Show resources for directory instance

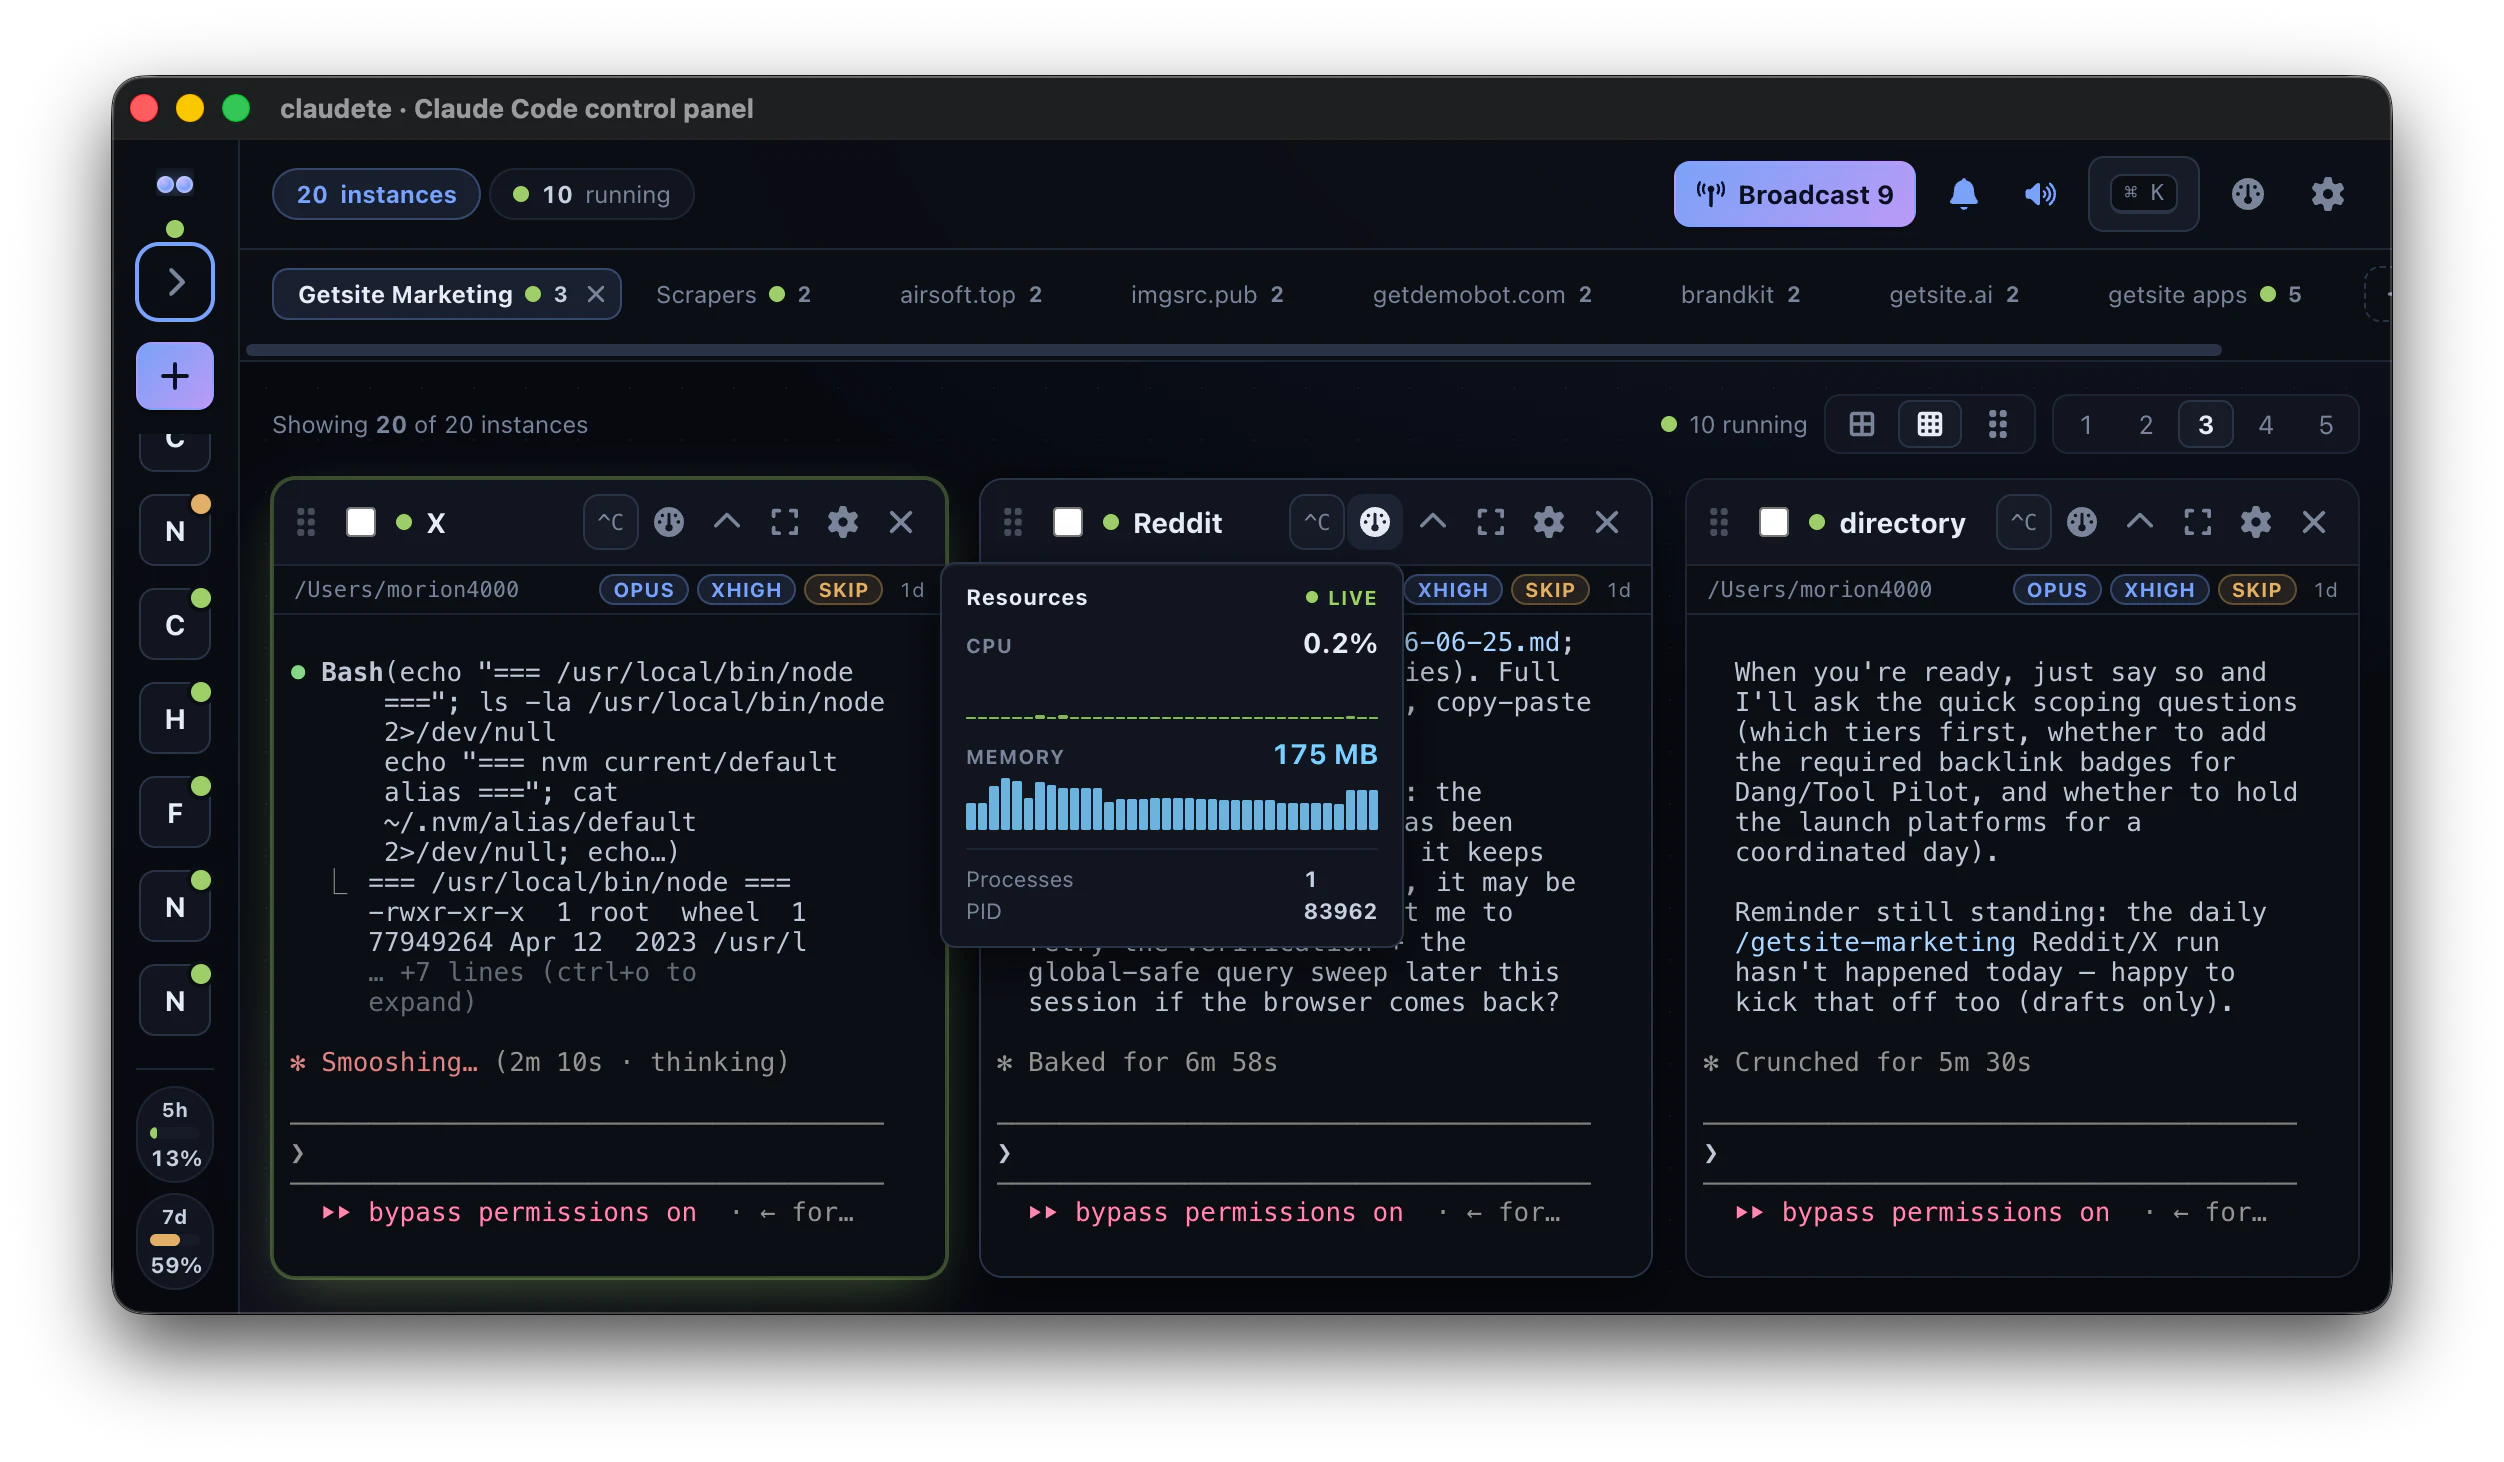point(2082,522)
